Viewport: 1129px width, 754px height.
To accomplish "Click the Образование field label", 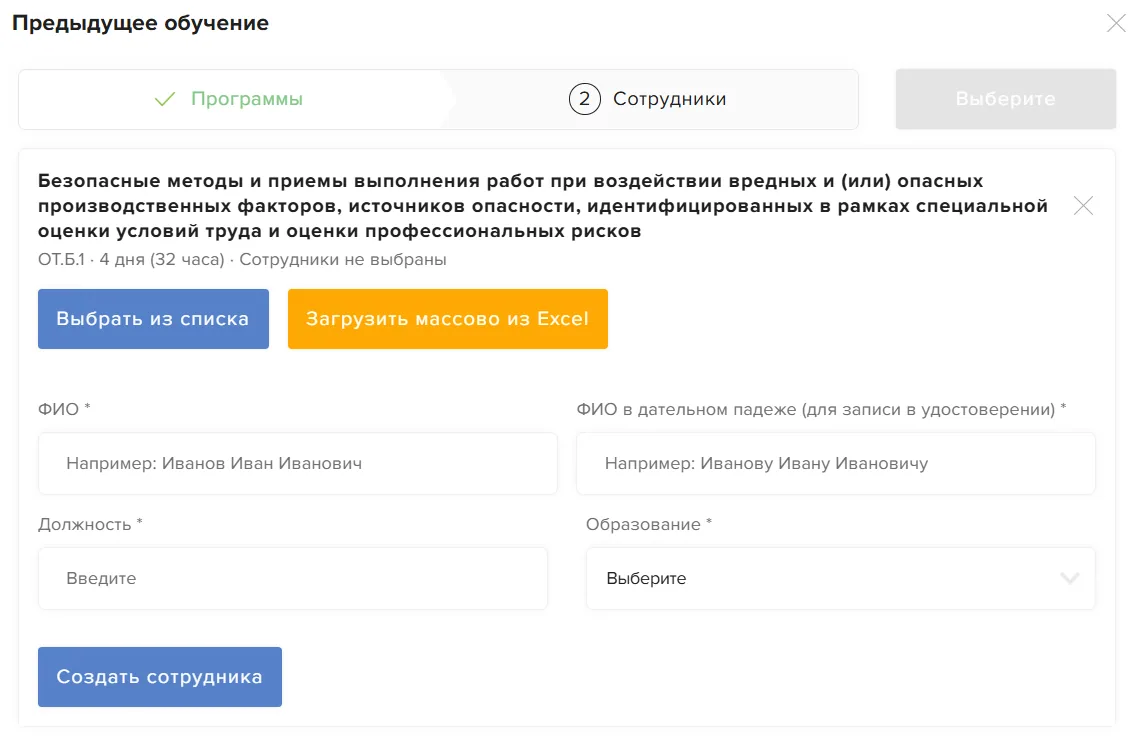I will tap(649, 524).
